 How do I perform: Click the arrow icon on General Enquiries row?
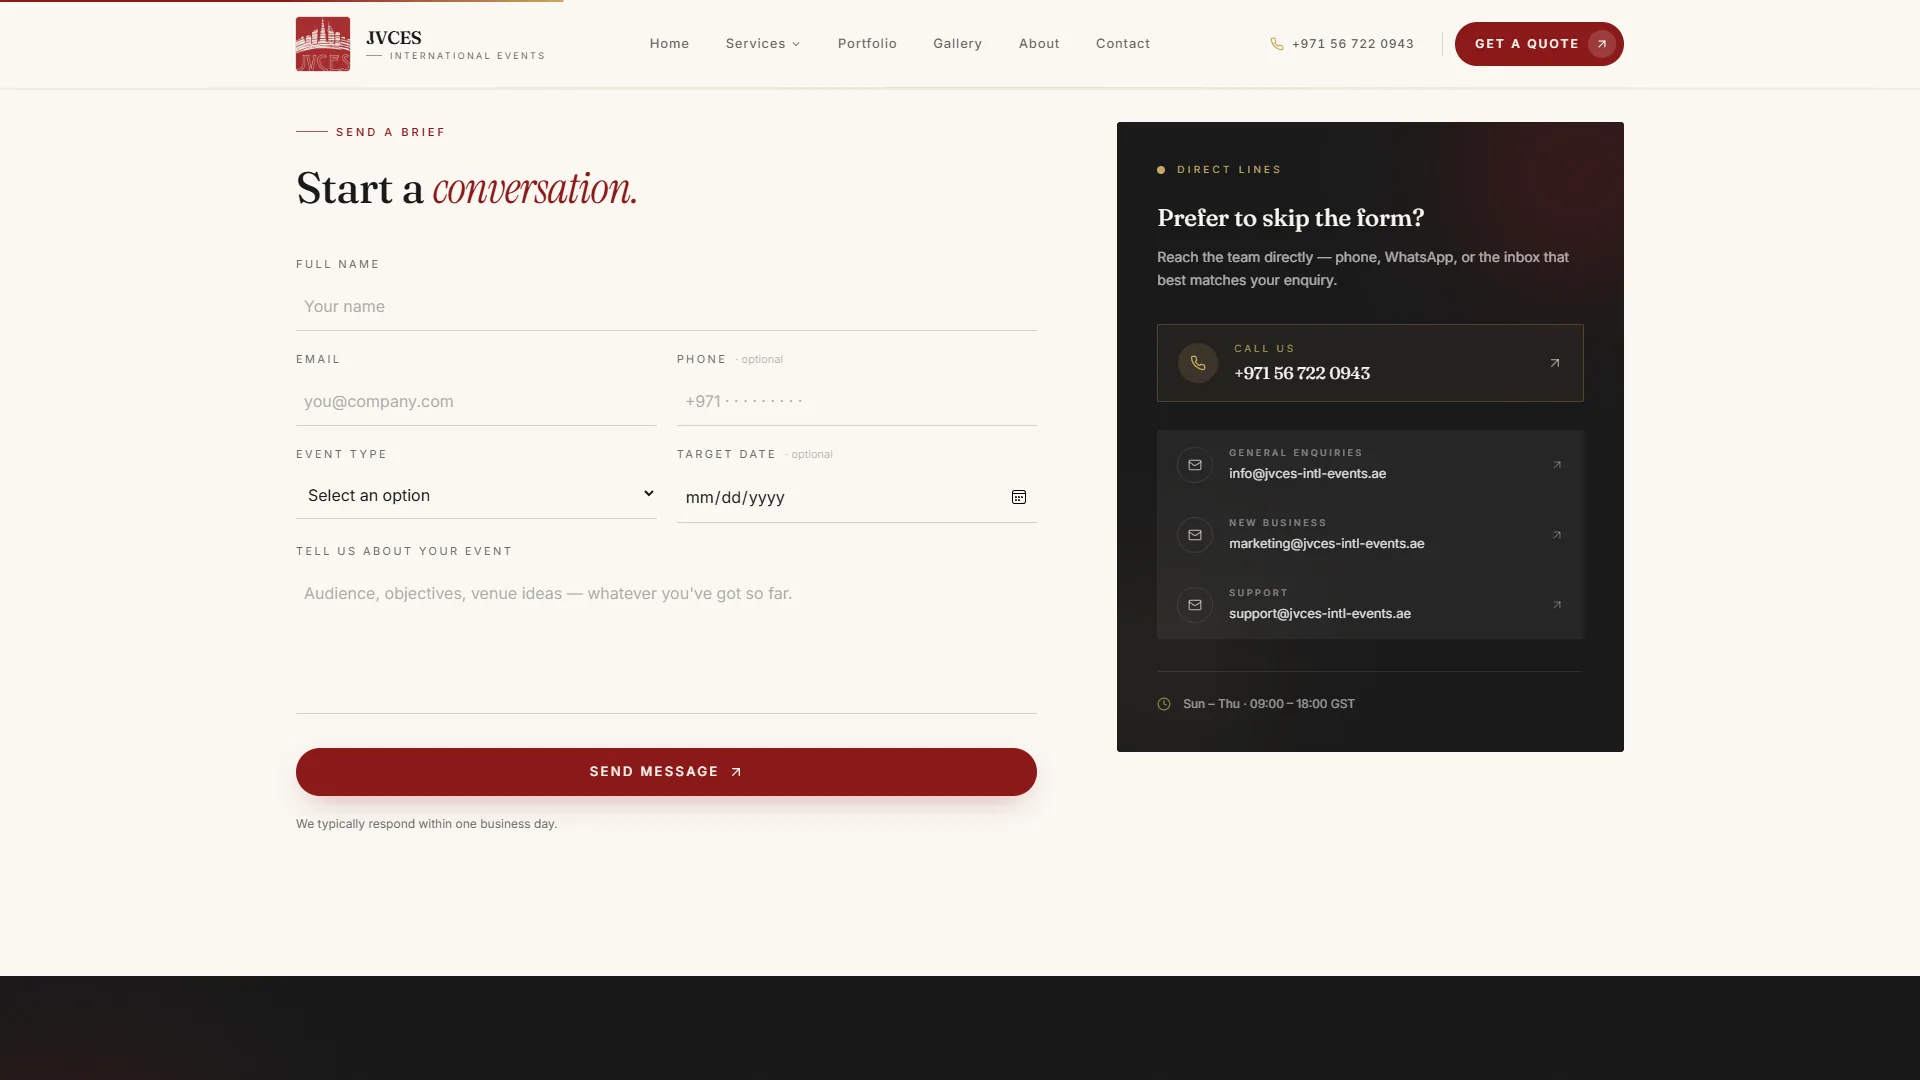tap(1557, 465)
